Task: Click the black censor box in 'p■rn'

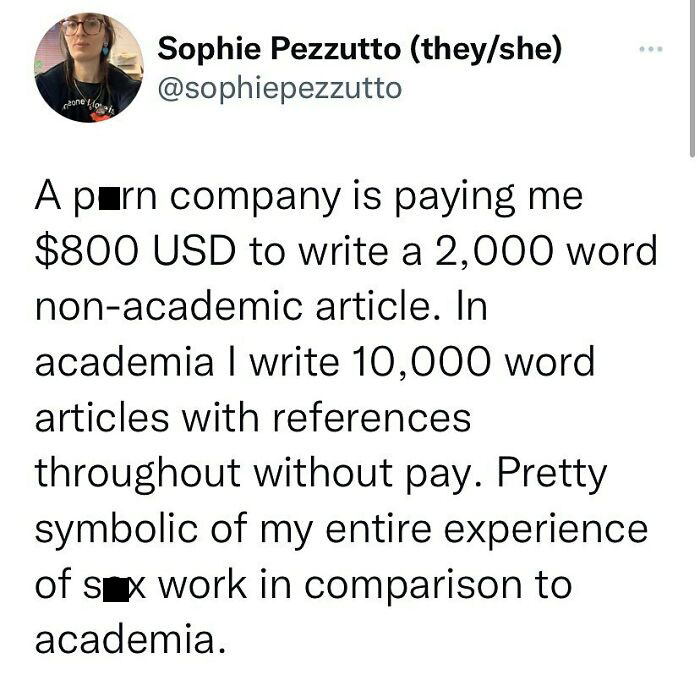Action: 109,199
